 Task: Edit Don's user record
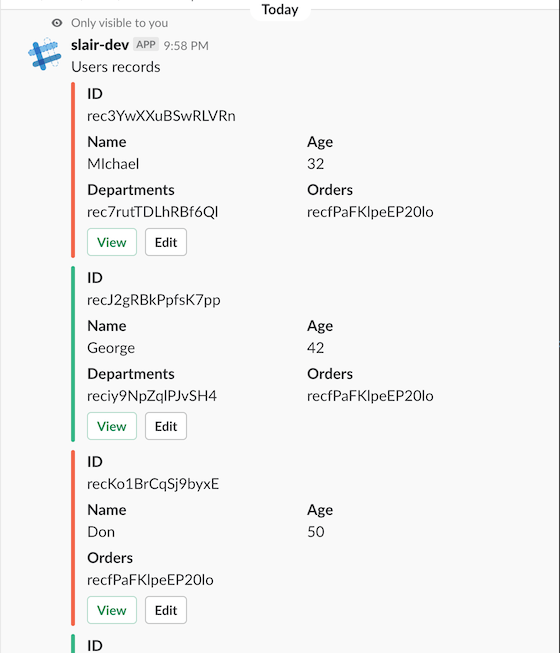pos(166,610)
